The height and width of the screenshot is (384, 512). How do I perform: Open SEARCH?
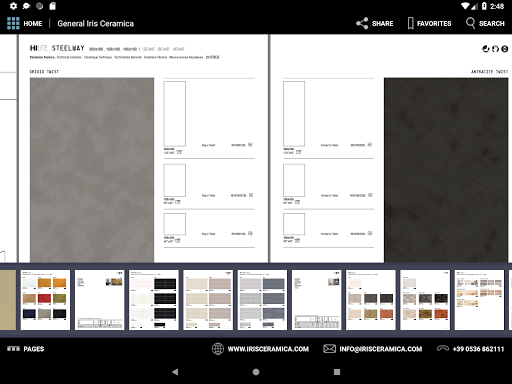(x=492, y=24)
